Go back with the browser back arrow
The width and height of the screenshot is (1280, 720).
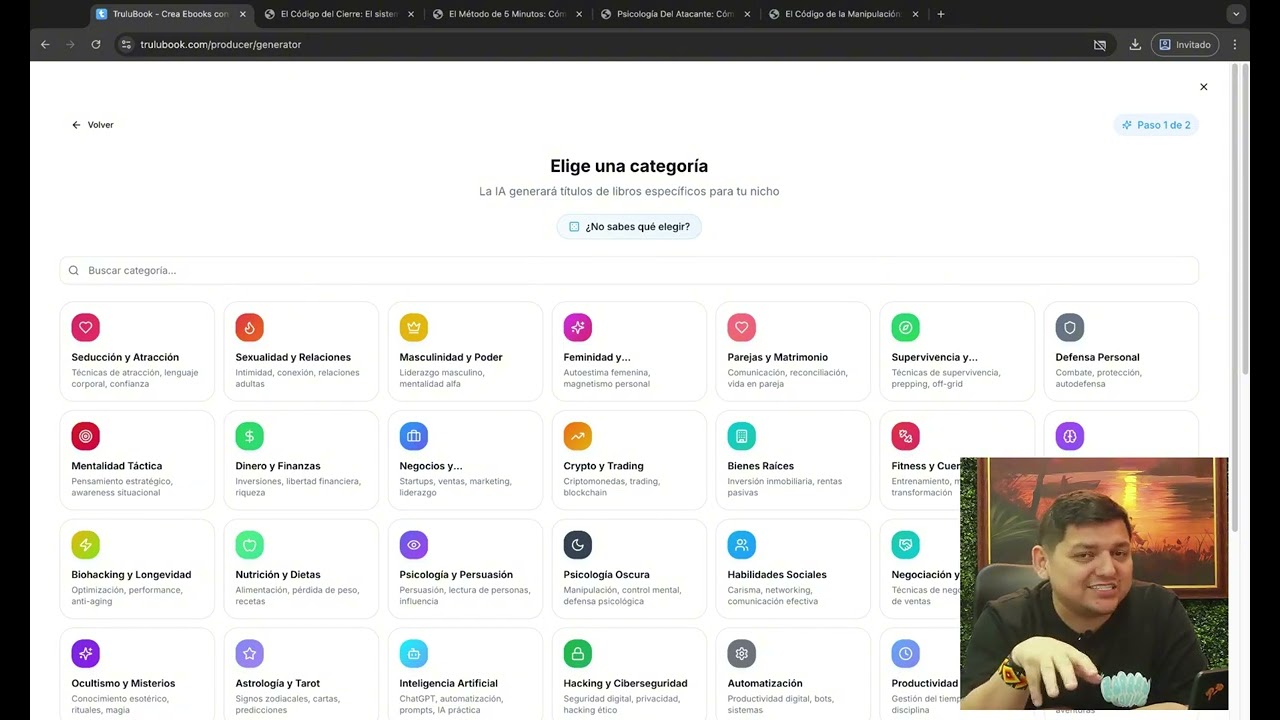tap(45, 44)
